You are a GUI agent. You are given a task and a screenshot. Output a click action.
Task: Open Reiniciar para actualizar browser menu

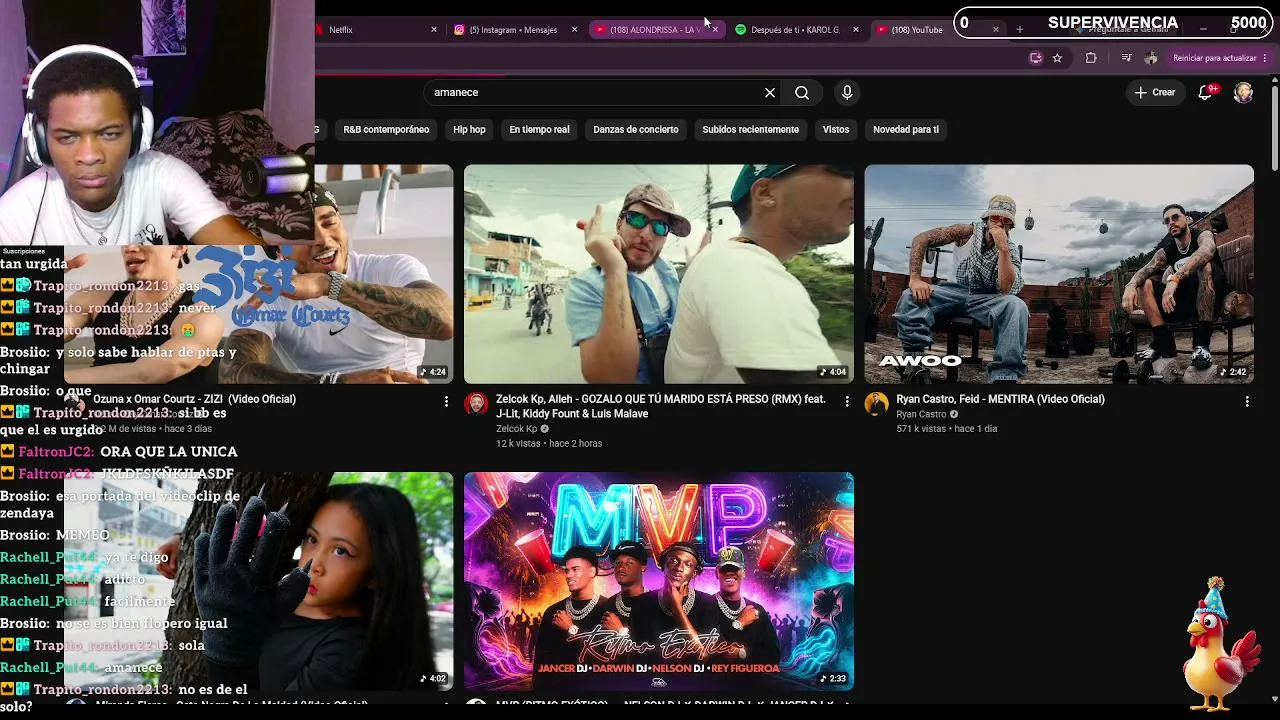1219,58
